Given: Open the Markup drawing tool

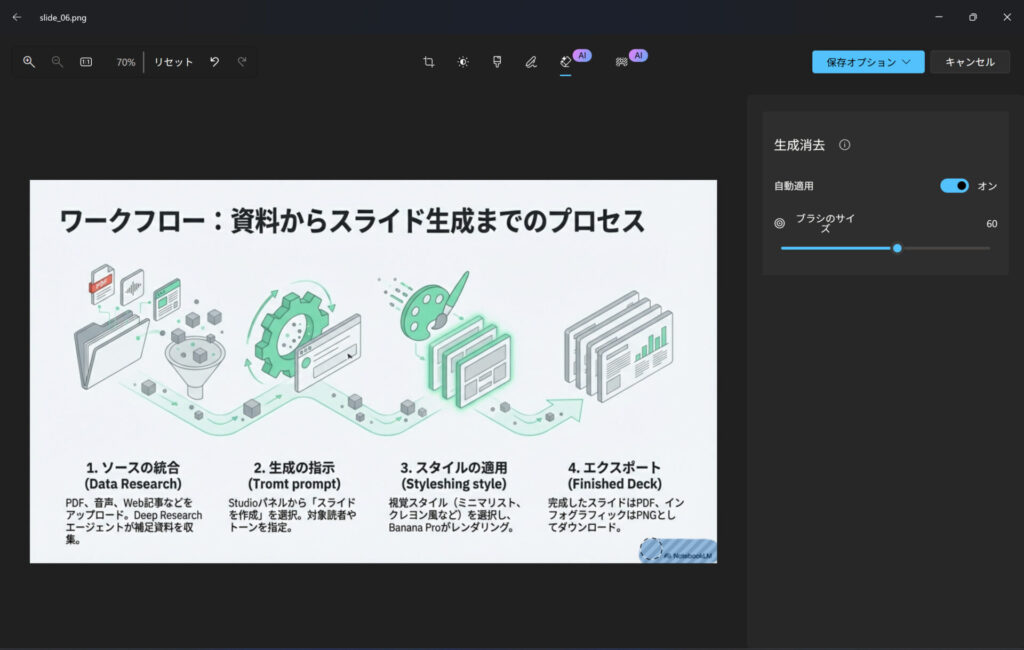Looking at the screenshot, I should [531, 61].
